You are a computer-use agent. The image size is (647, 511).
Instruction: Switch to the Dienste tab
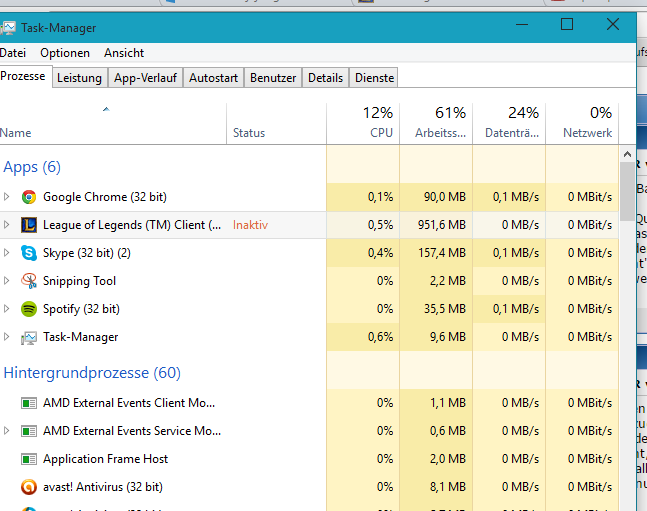click(x=374, y=78)
